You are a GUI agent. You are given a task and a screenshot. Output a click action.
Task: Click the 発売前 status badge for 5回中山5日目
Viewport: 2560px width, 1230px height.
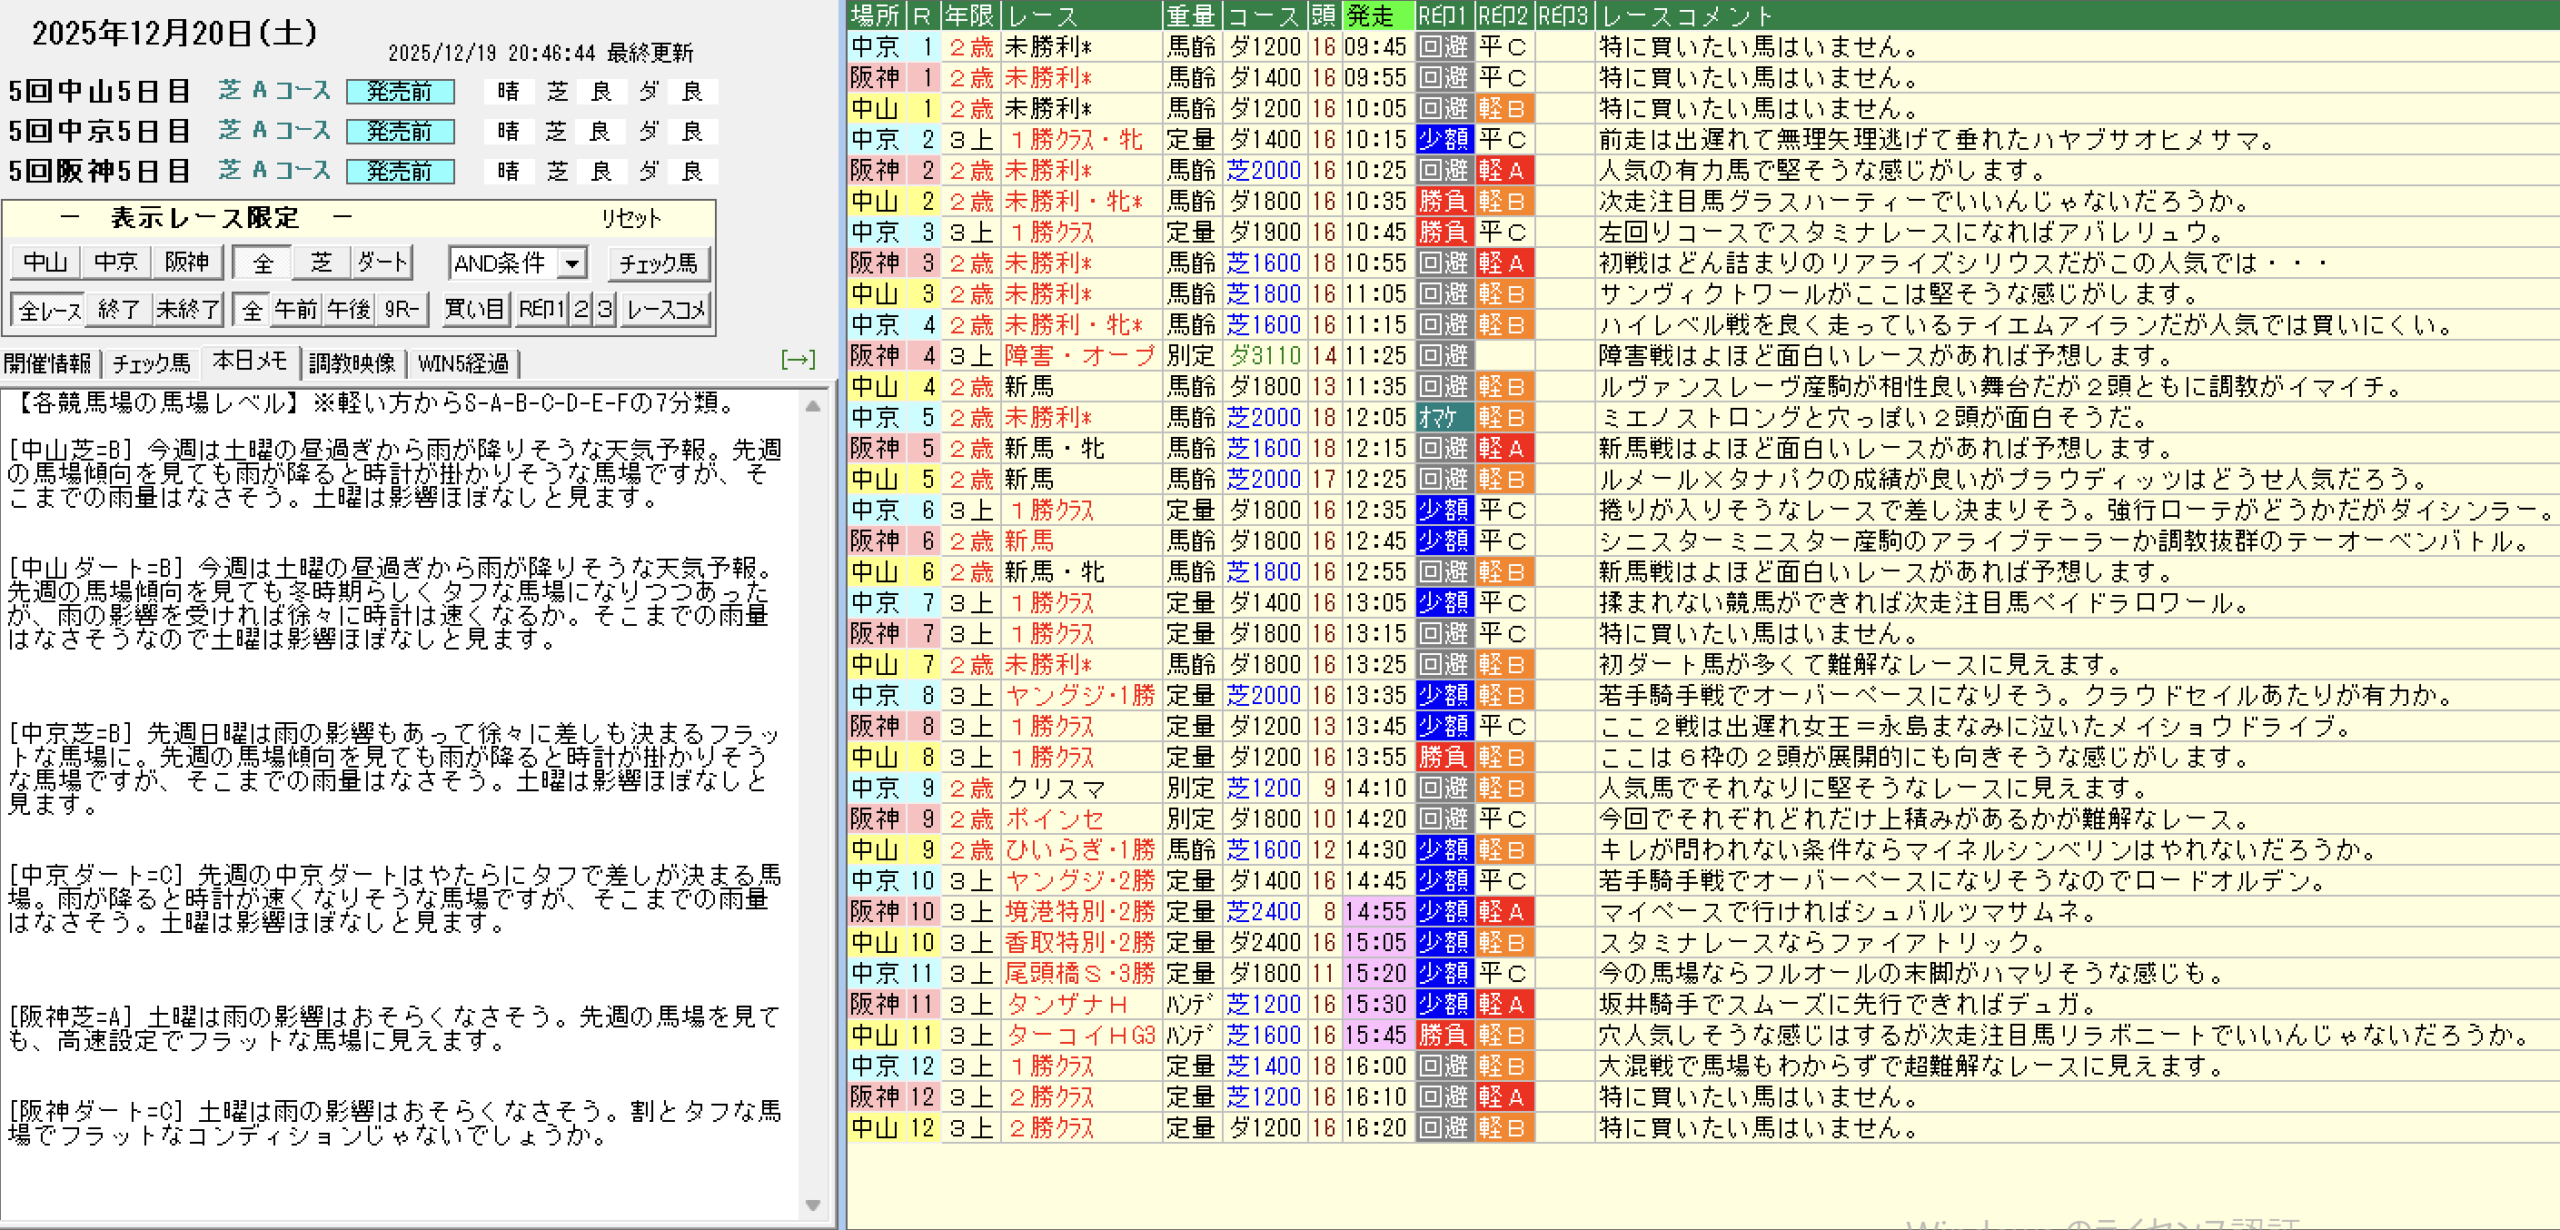click(x=400, y=91)
